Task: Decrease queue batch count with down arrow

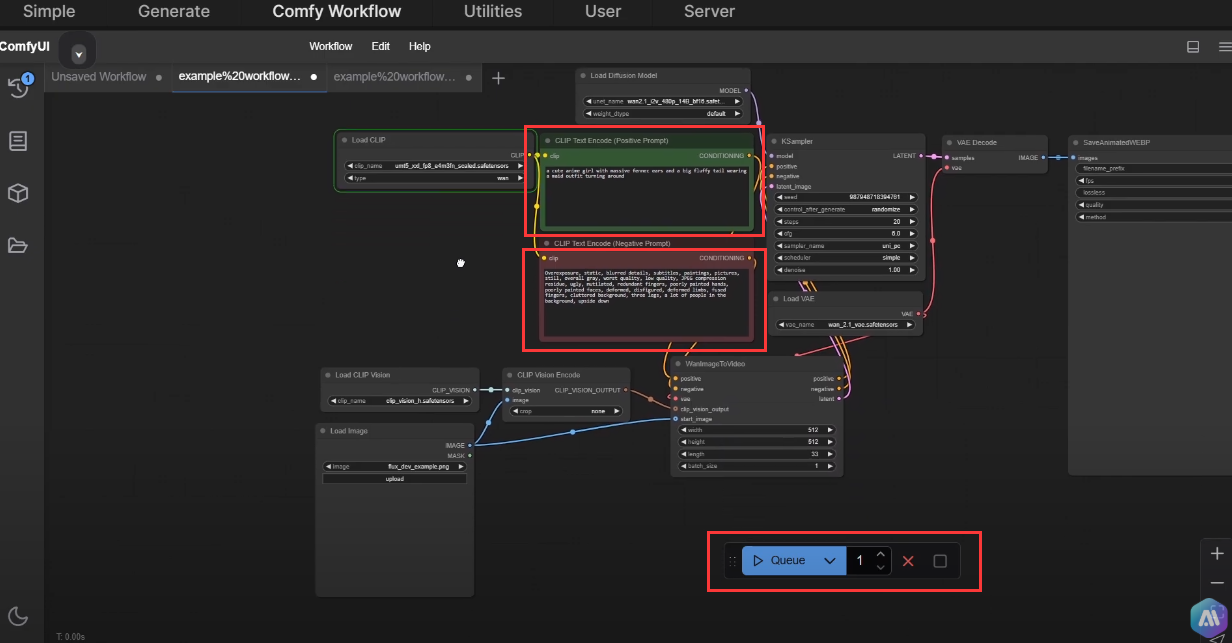Action: 880,568
